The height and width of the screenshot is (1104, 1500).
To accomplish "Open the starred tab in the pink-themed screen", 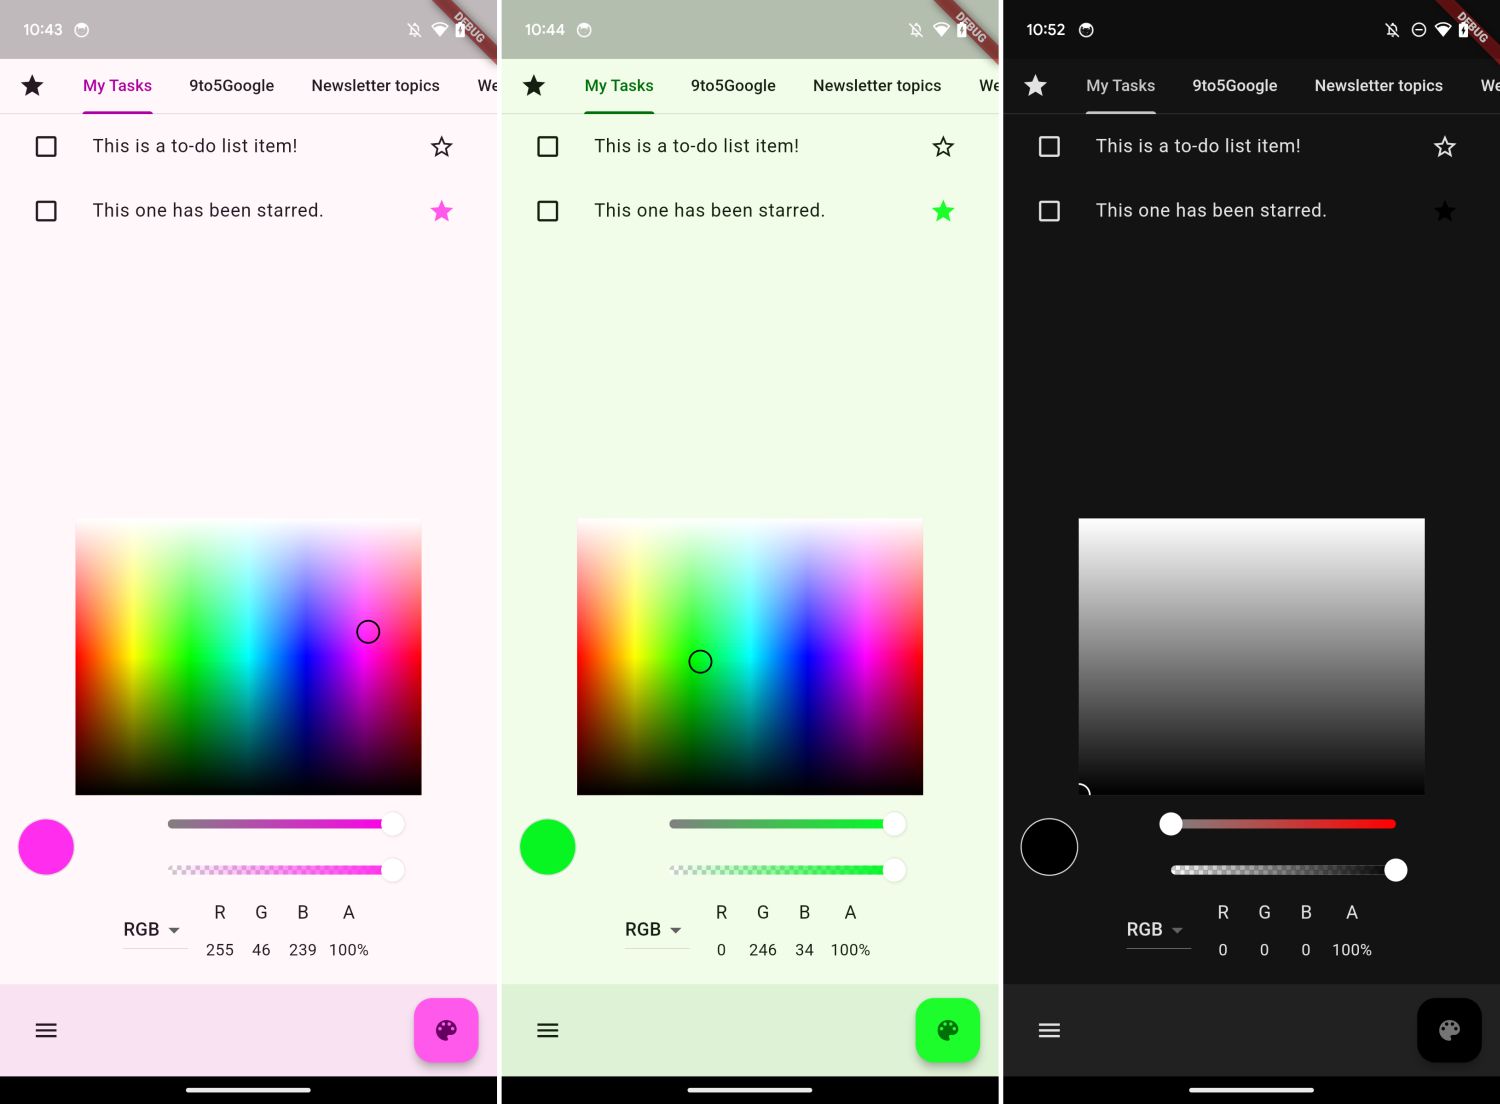I will pos(32,86).
